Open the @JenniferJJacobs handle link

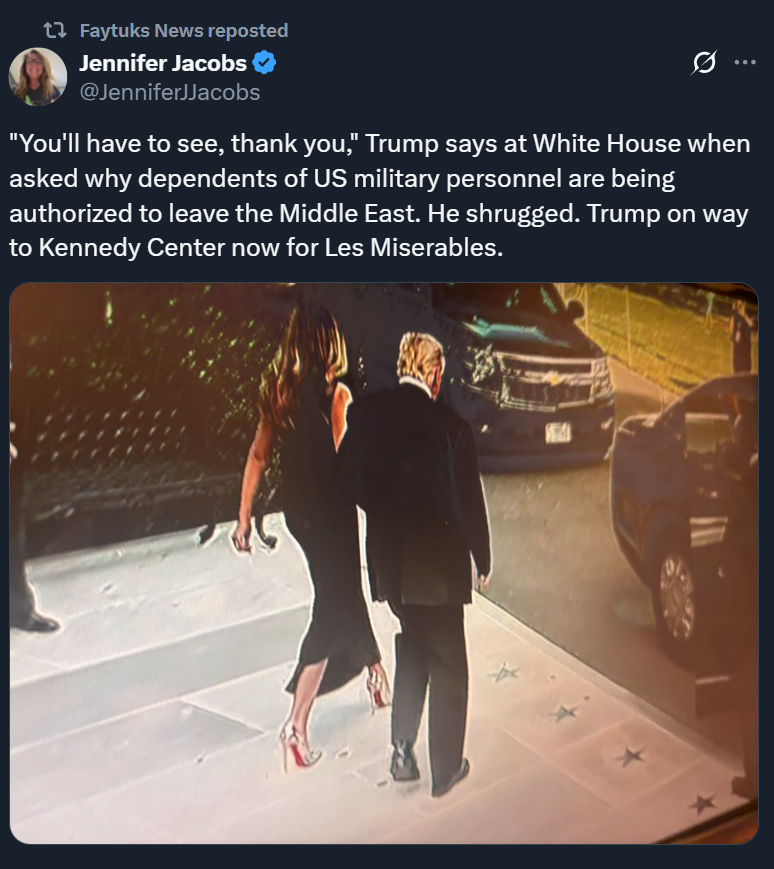point(170,92)
